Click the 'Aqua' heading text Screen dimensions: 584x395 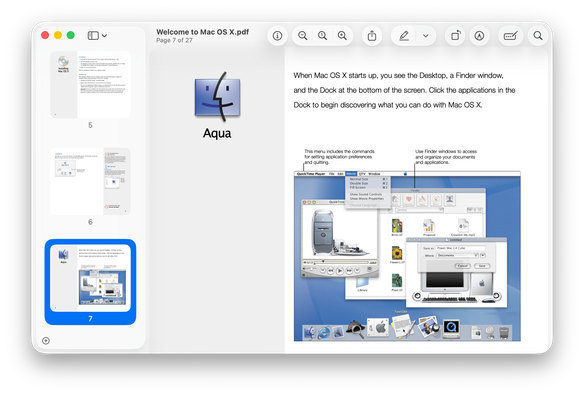coord(217,133)
